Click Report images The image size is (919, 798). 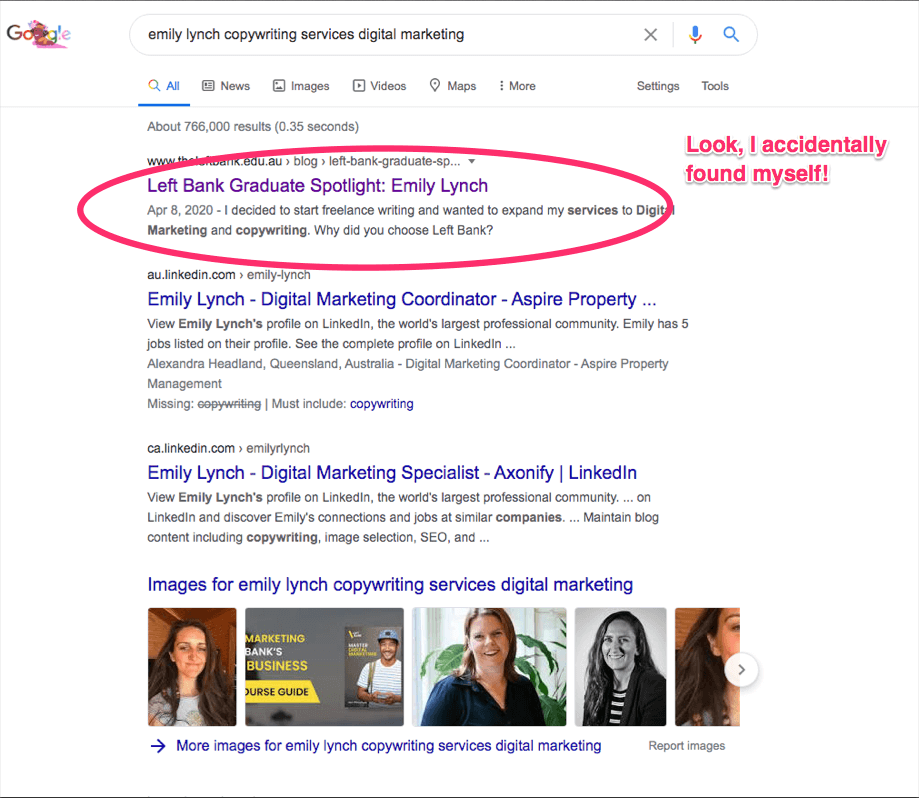686,746
